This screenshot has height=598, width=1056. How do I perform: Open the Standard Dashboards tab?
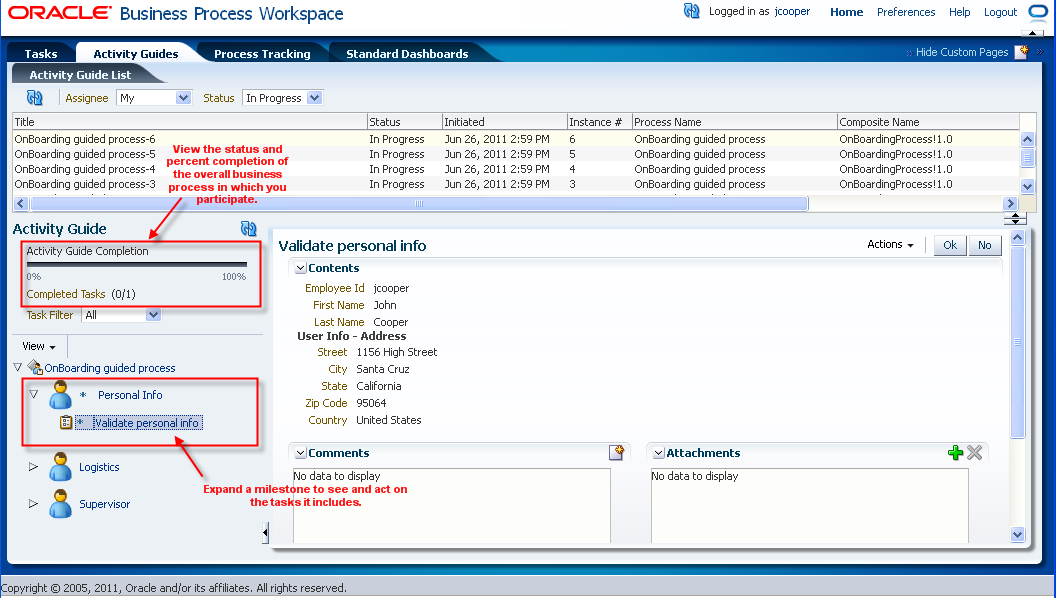click(407, 54)
